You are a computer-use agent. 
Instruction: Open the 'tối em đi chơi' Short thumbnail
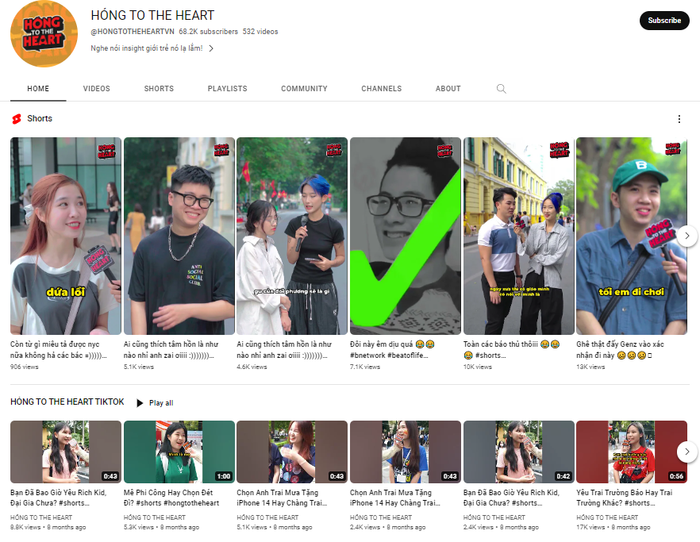[632, 236]
